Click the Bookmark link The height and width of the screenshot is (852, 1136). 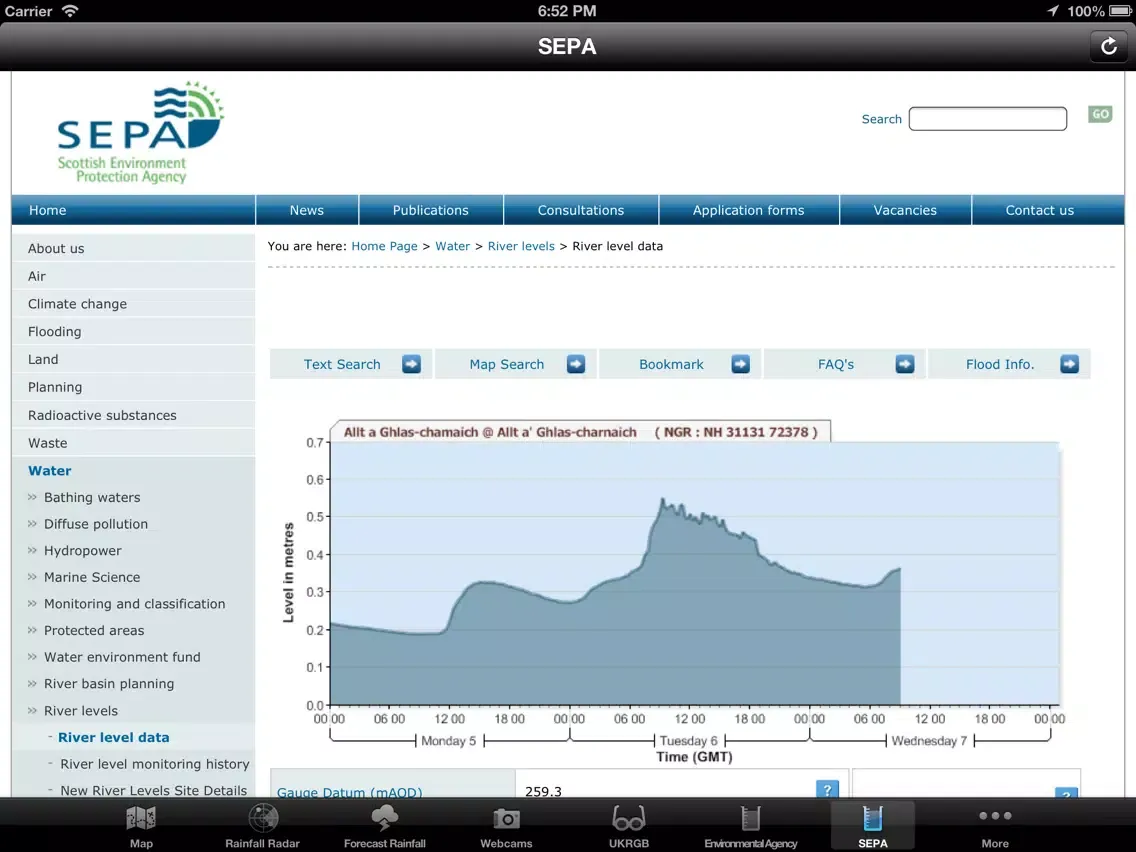pos(671,364)
